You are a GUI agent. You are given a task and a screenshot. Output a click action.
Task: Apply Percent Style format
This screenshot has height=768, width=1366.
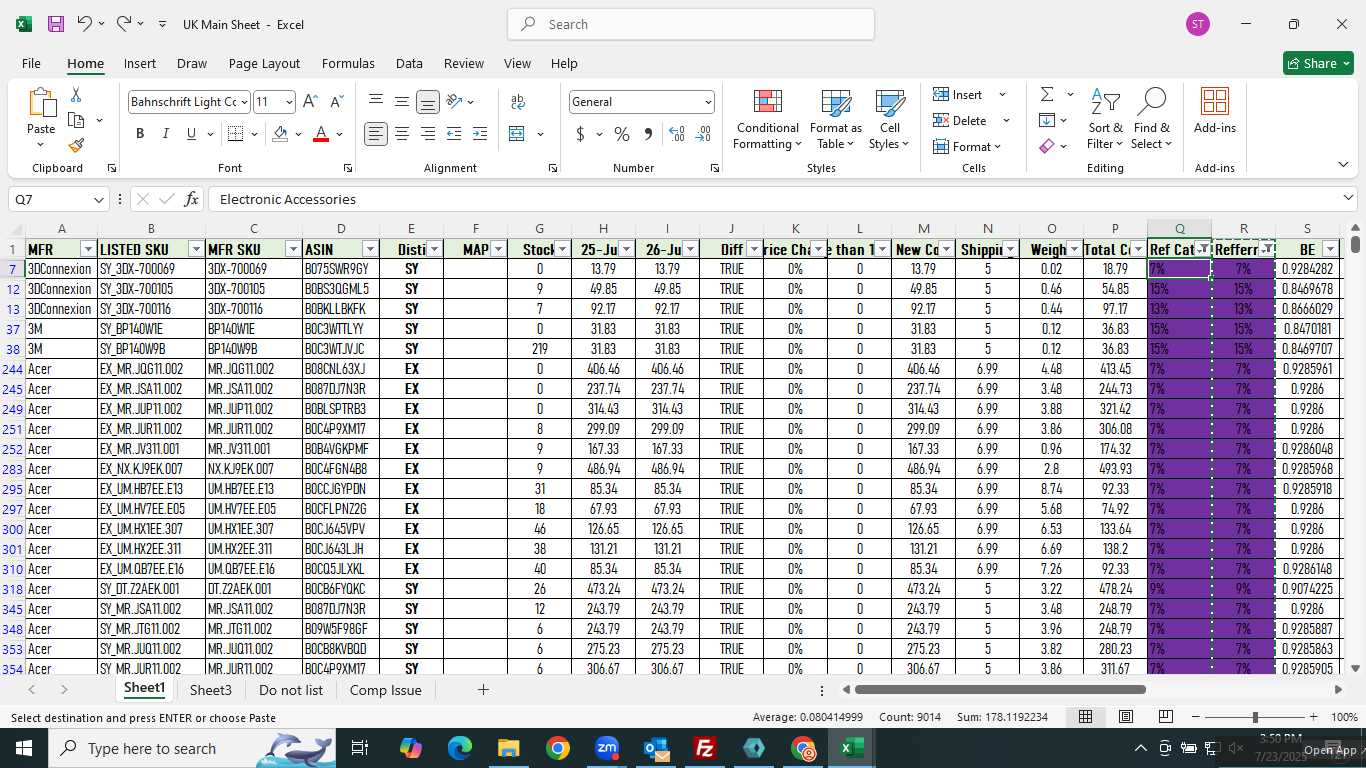pyautogui.click(x=622, y=134)
